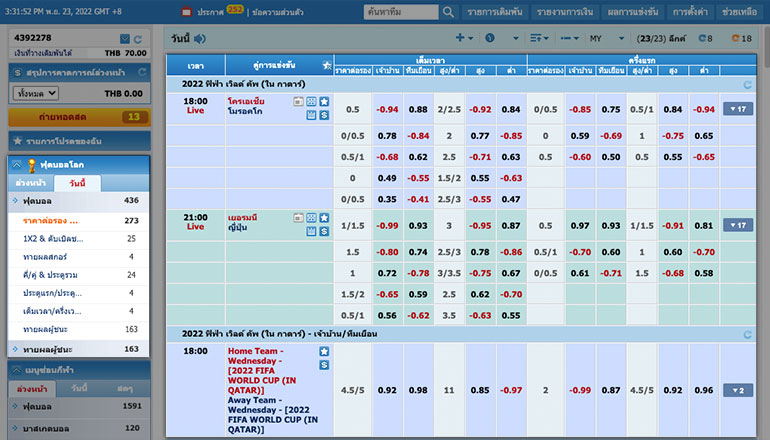Expand the ฟุตบอล 436 sidebar category
This screenshot has height=440, width=770.
point(79,200)
